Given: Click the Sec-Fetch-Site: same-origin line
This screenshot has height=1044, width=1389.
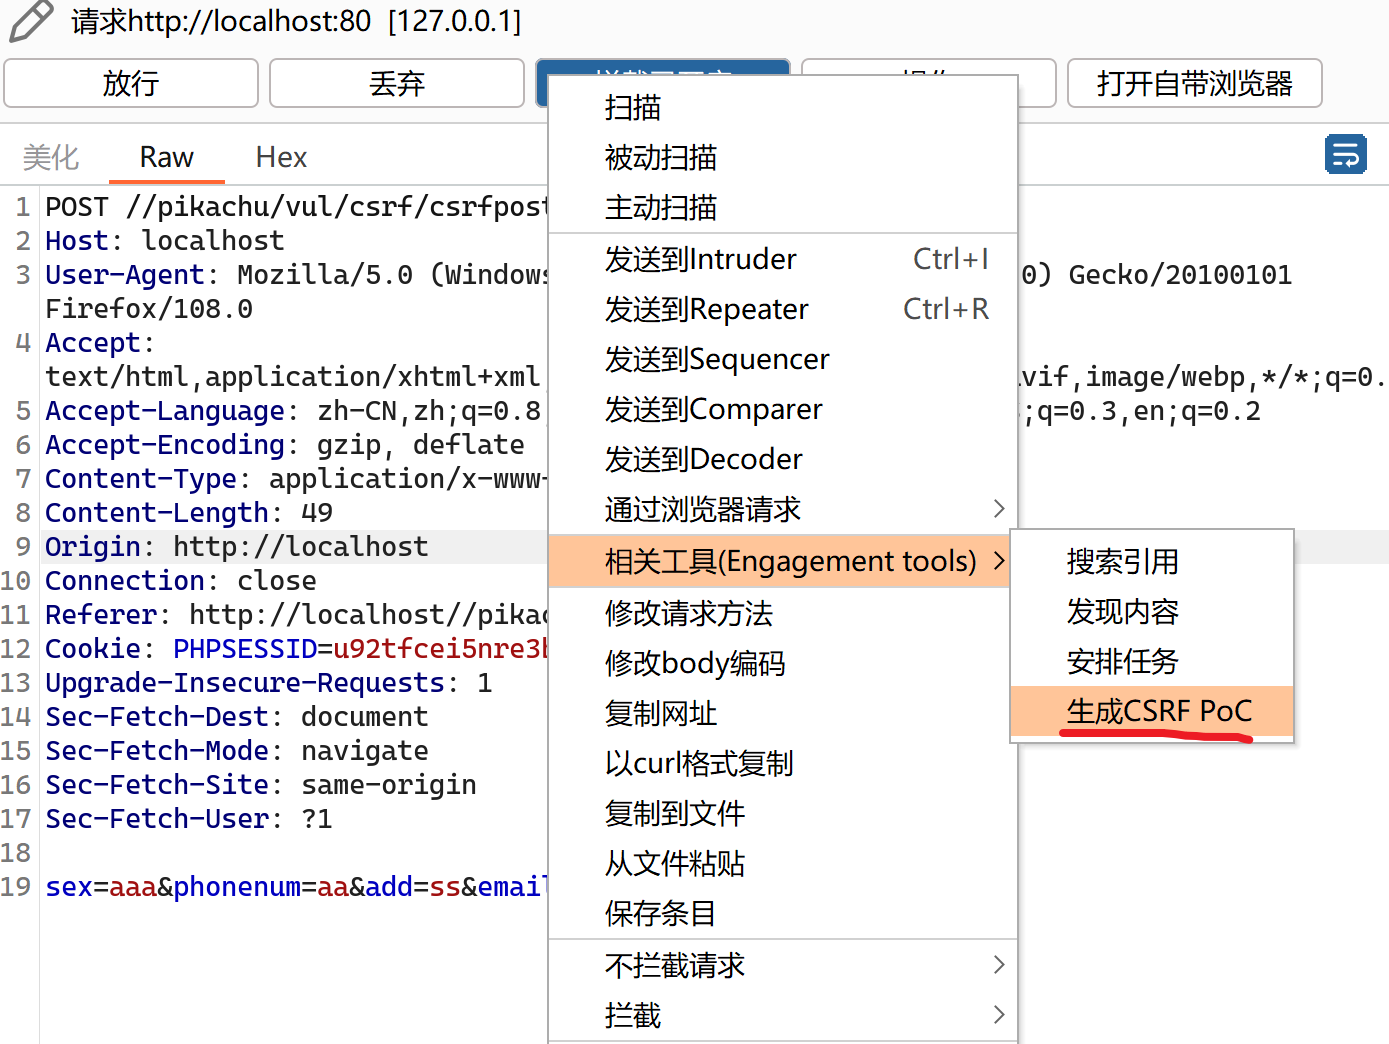Looking at the screenshot, I should [261, 785].
